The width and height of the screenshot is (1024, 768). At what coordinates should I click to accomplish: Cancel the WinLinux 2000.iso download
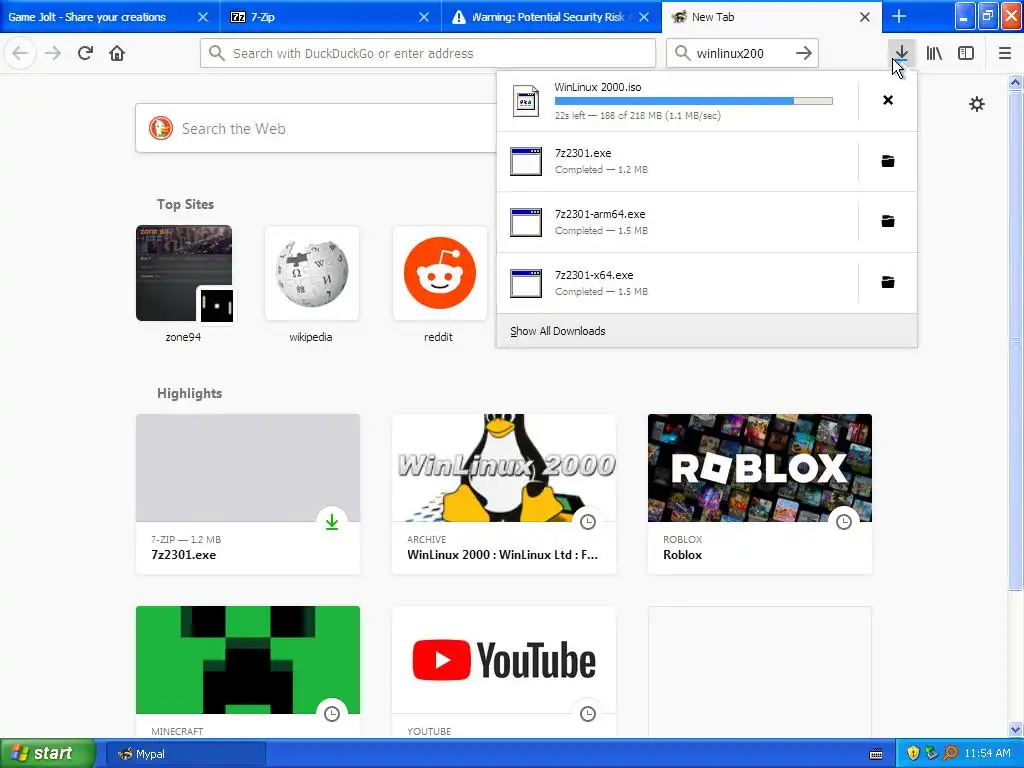(x=888, y=100)
